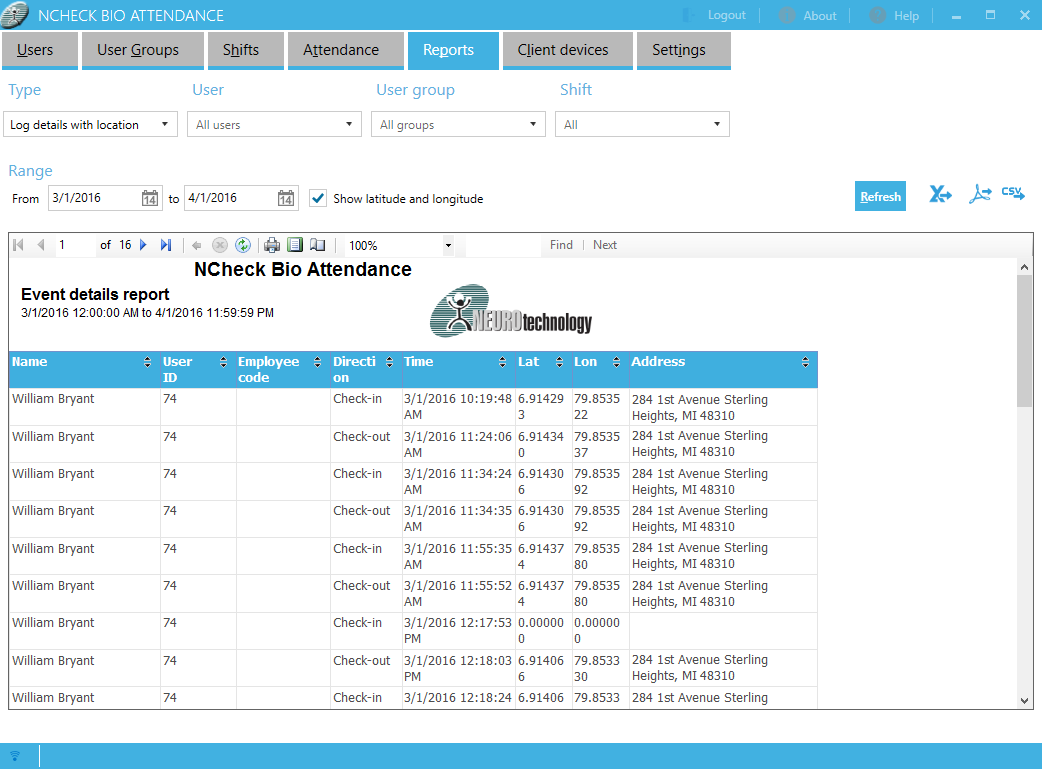Switch to print layout view

point(295,245)
